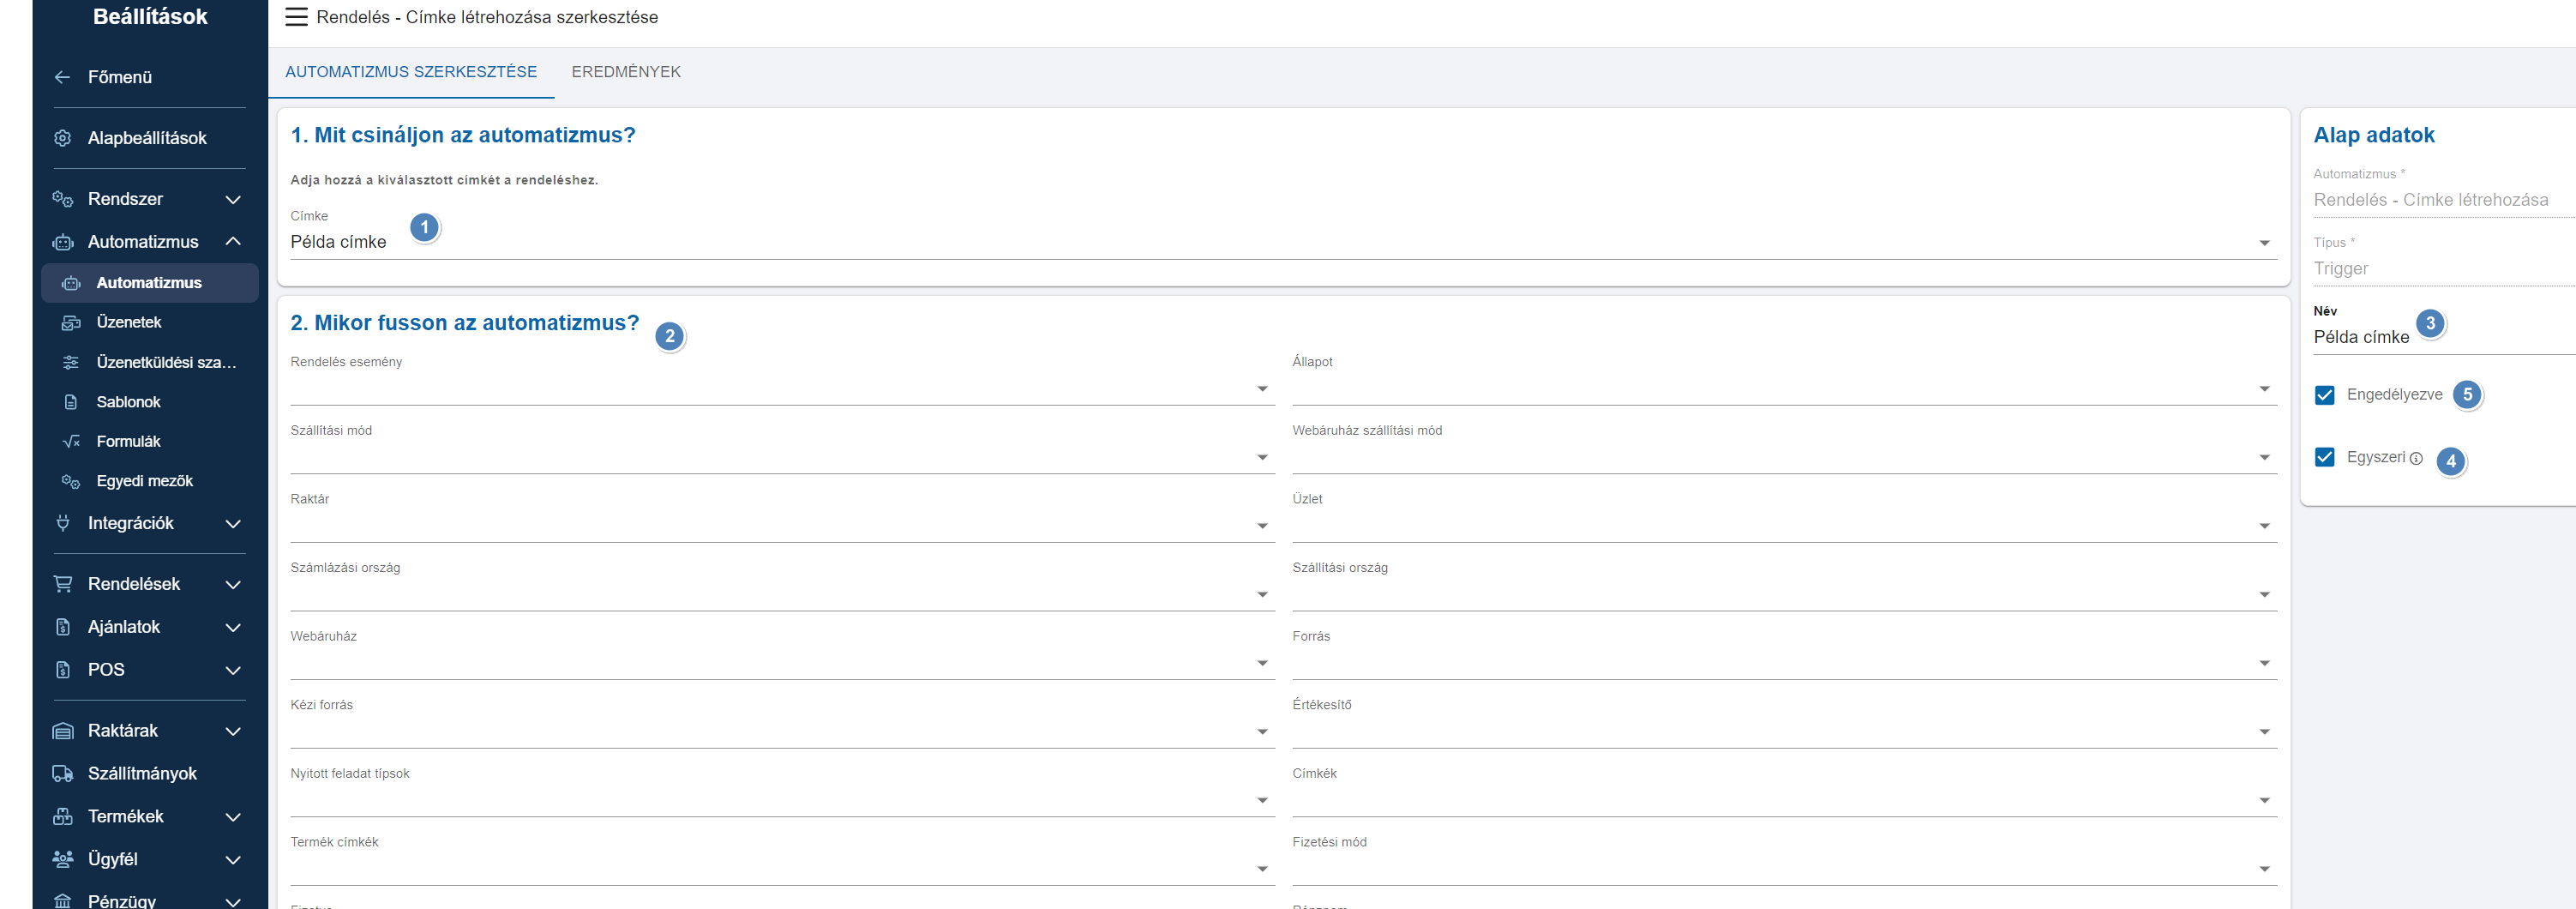Open the Címke dropdown with Példa címke

1283,242
